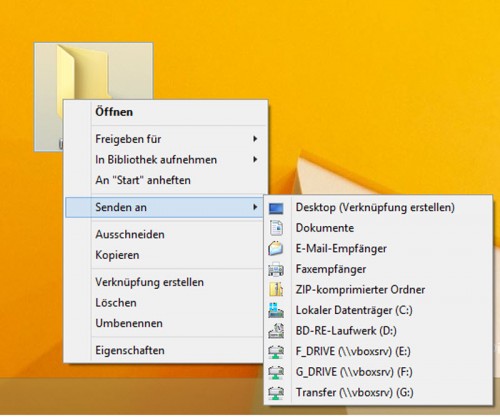Choose Ausschneiden in the context menu
Image resolution: width=500 pixels, height=417 pixels.
coord(130,234)
